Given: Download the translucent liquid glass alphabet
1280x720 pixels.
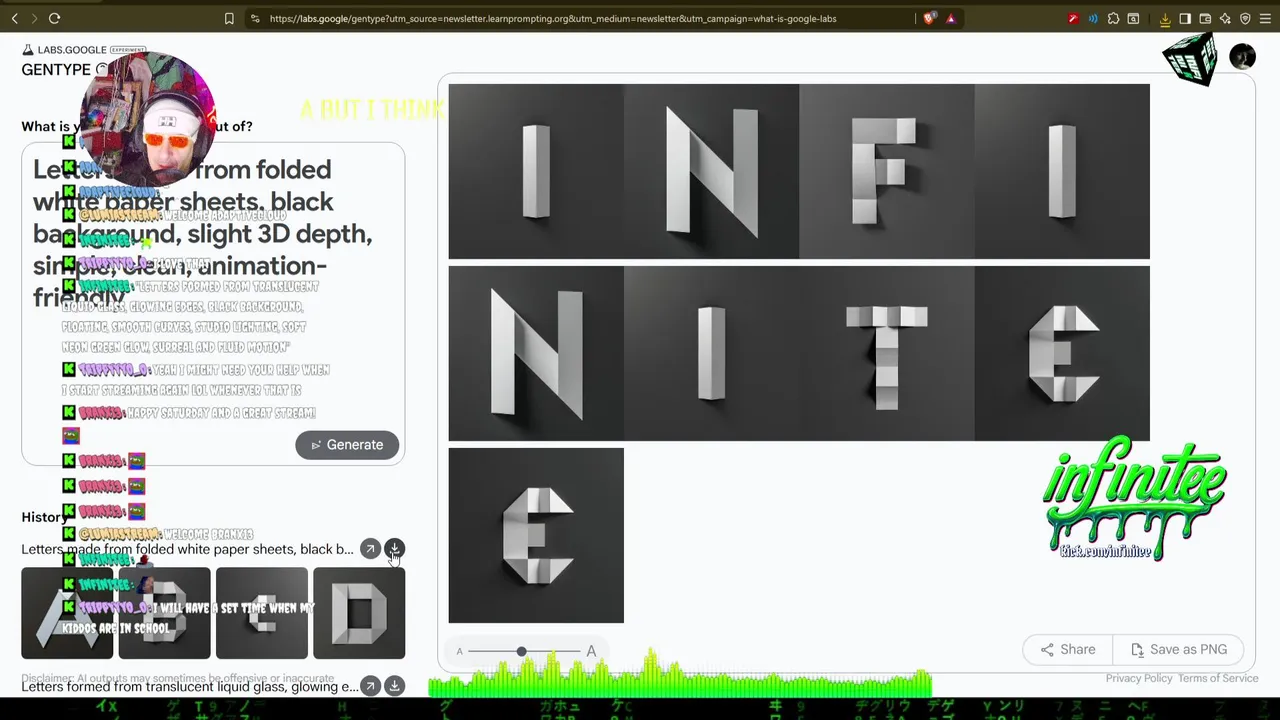Looking at the screenshot, I should [395, 686].
